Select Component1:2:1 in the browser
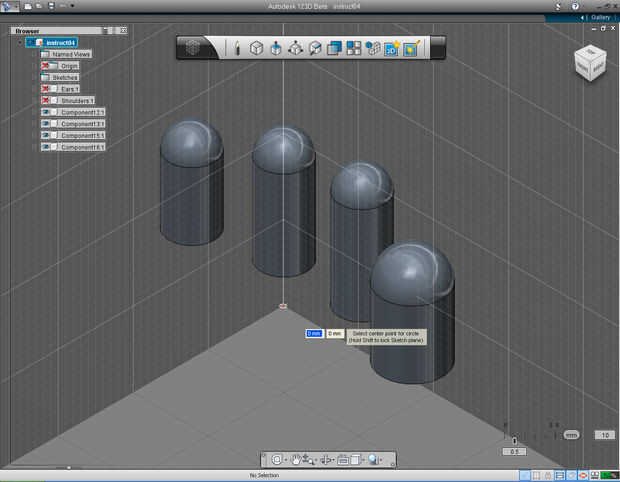 tap(83, 112)
